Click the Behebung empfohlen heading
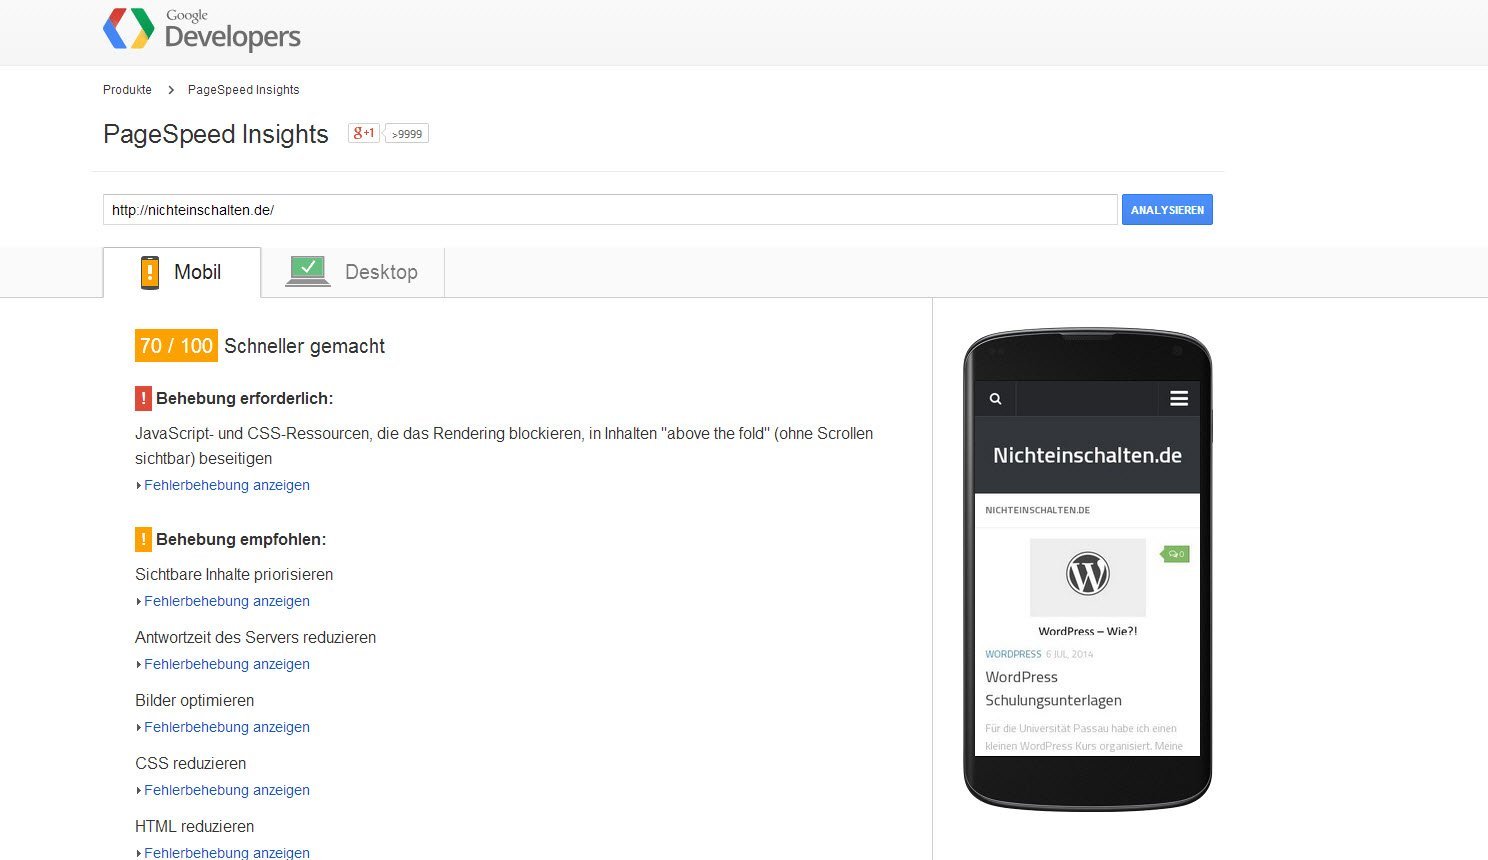1488x860 pixels. (241, 540)
